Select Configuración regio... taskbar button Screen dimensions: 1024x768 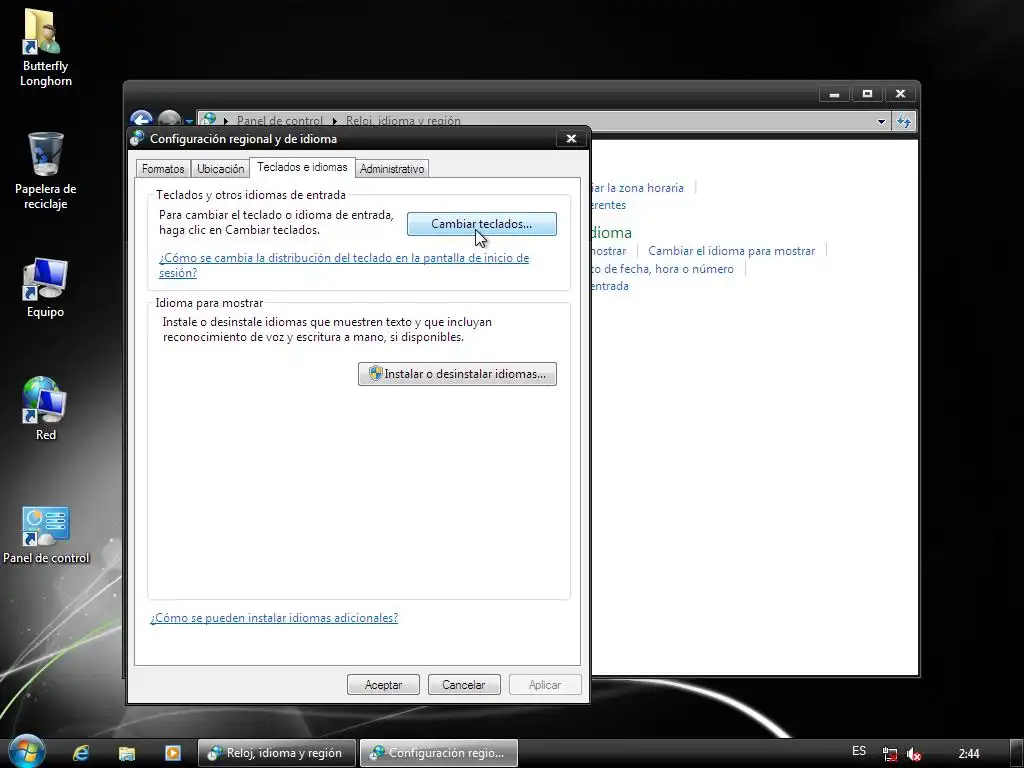coord(439,753)
